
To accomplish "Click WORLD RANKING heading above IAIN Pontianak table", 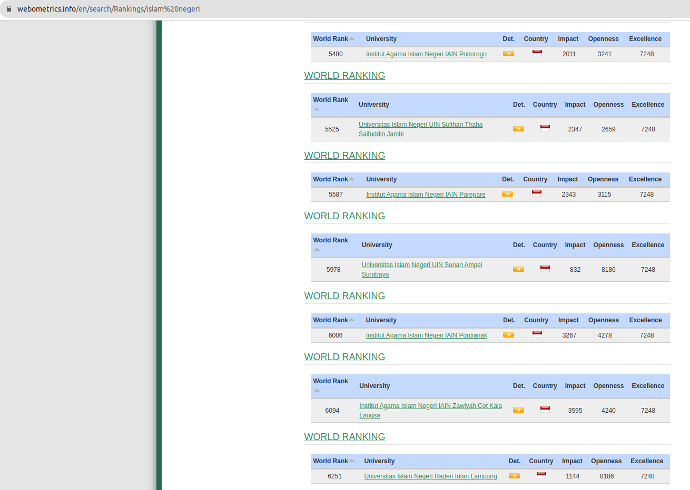I will point(344,296).
